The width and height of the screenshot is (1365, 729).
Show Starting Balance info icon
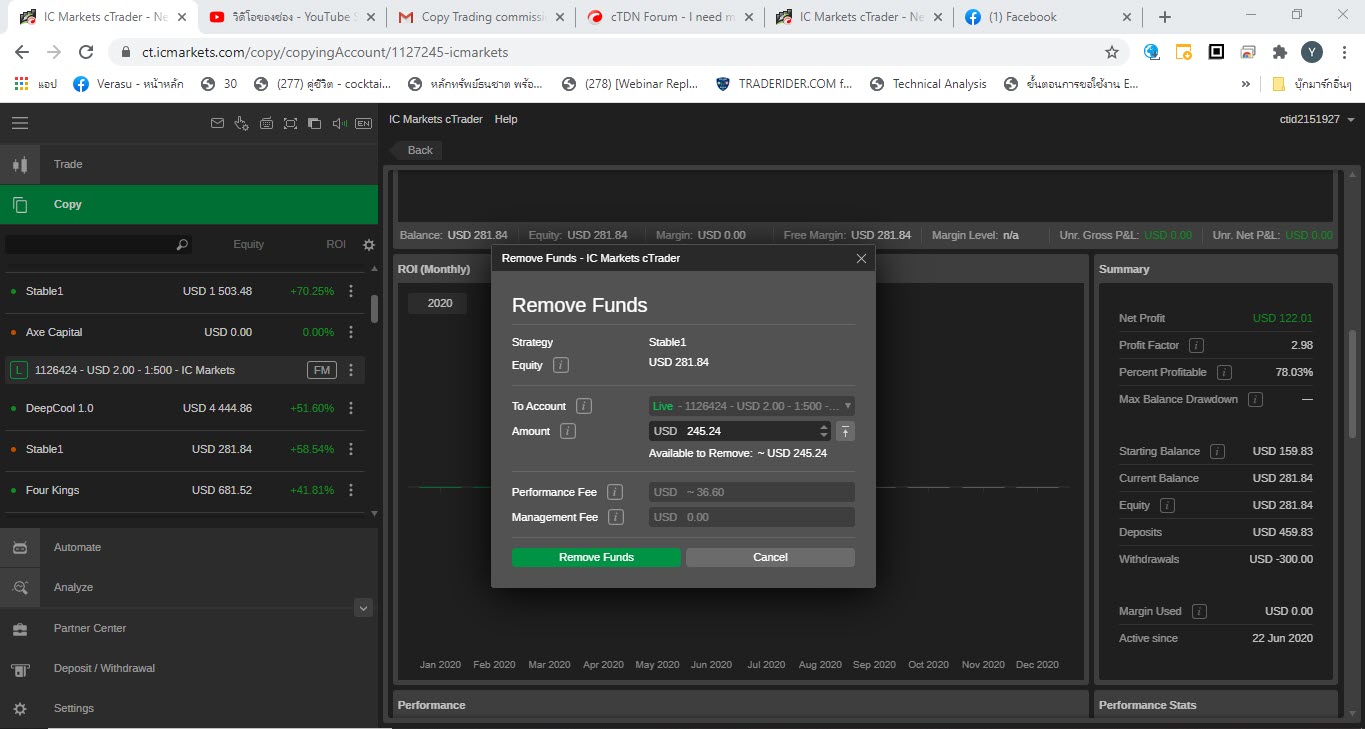coord(1217,451)
